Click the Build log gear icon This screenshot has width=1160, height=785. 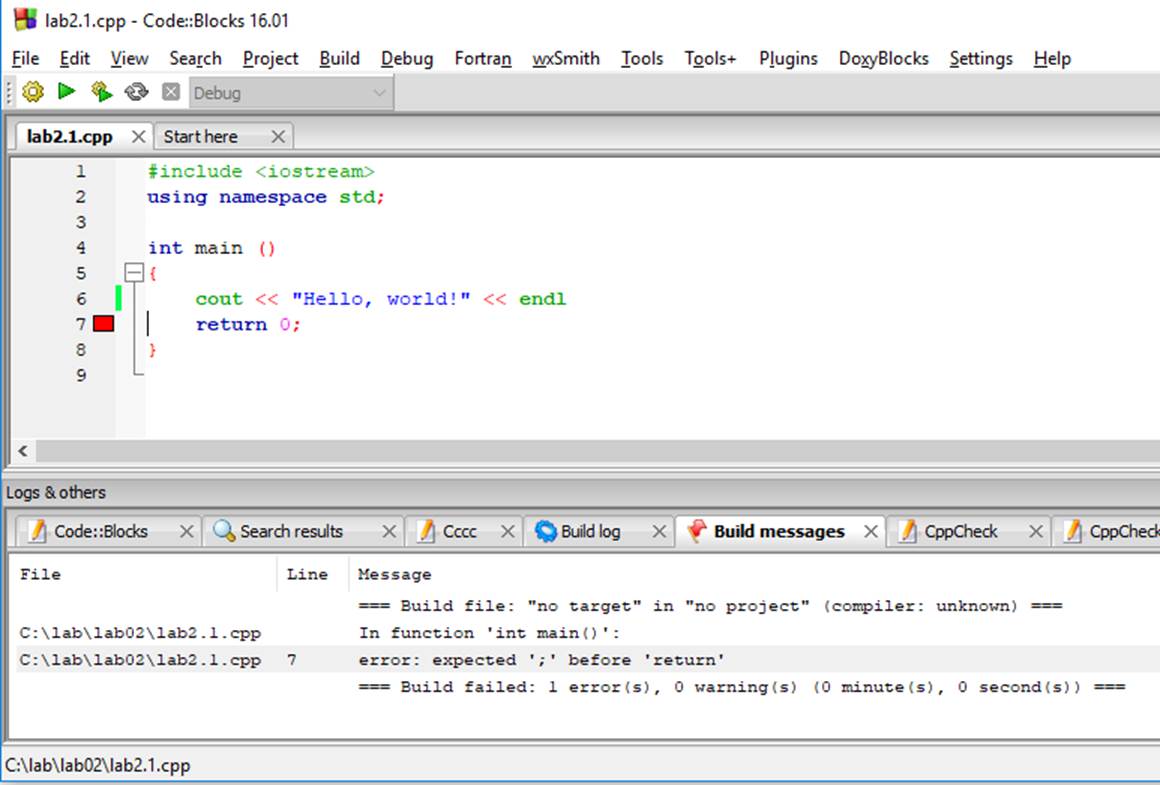[545, 531]
